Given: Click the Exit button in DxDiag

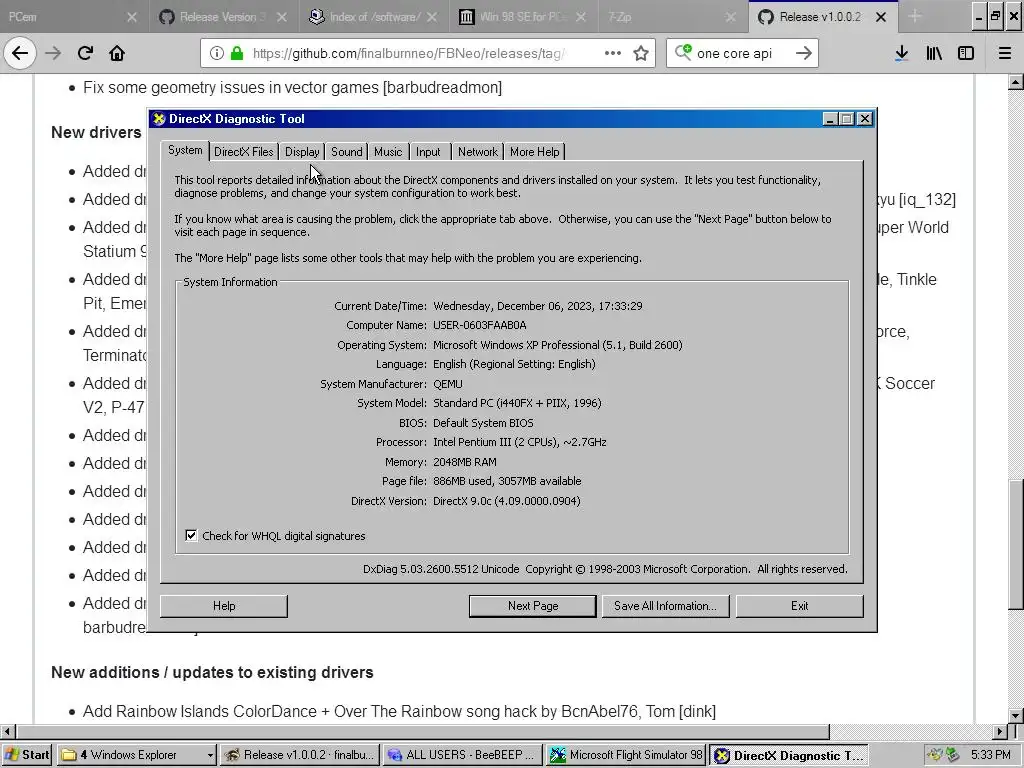Looking at the screenshot, I should (x=800, y=606).
